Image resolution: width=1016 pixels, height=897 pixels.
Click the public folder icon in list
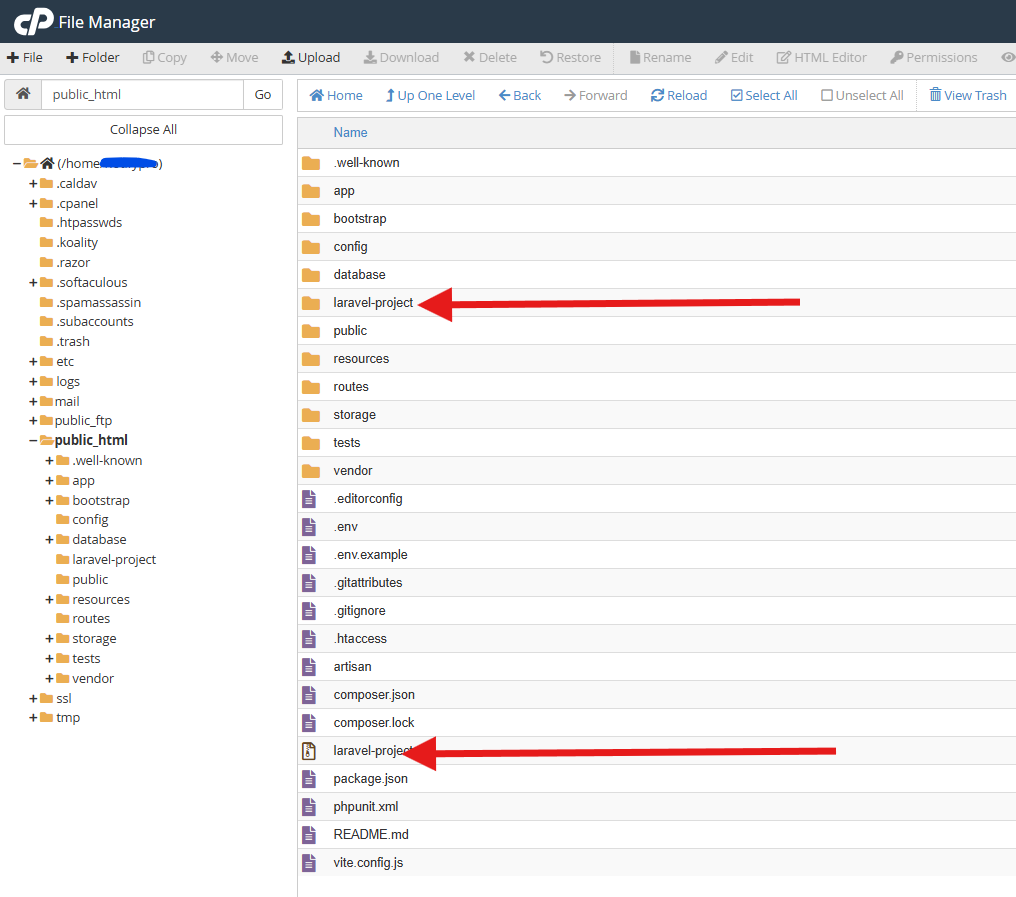coord(311,331)
